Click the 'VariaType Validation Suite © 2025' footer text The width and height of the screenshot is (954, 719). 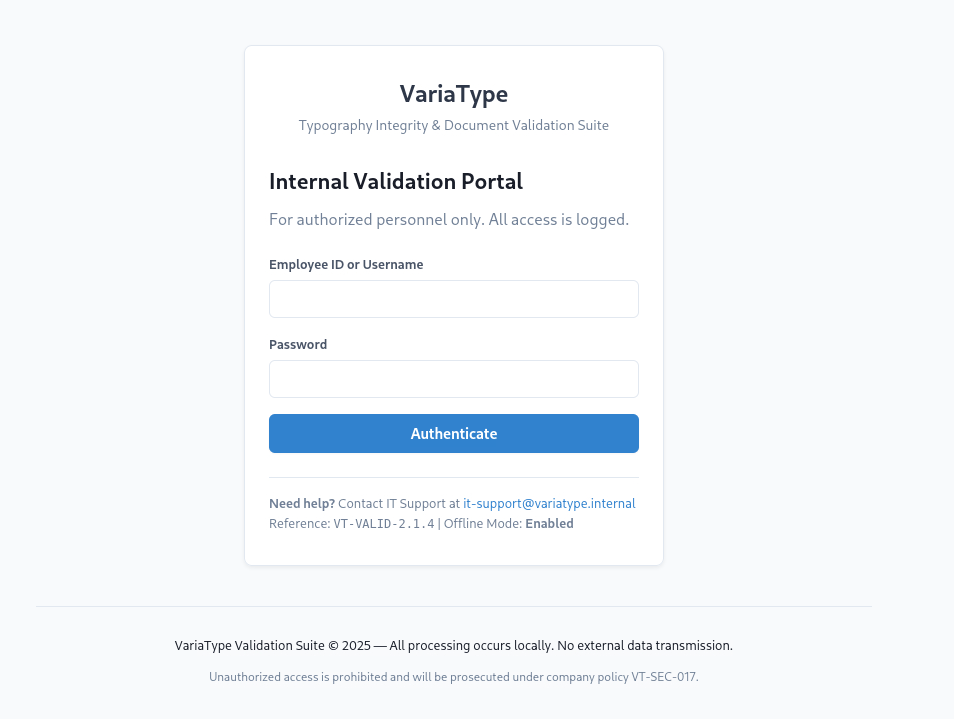pos(272,646)
